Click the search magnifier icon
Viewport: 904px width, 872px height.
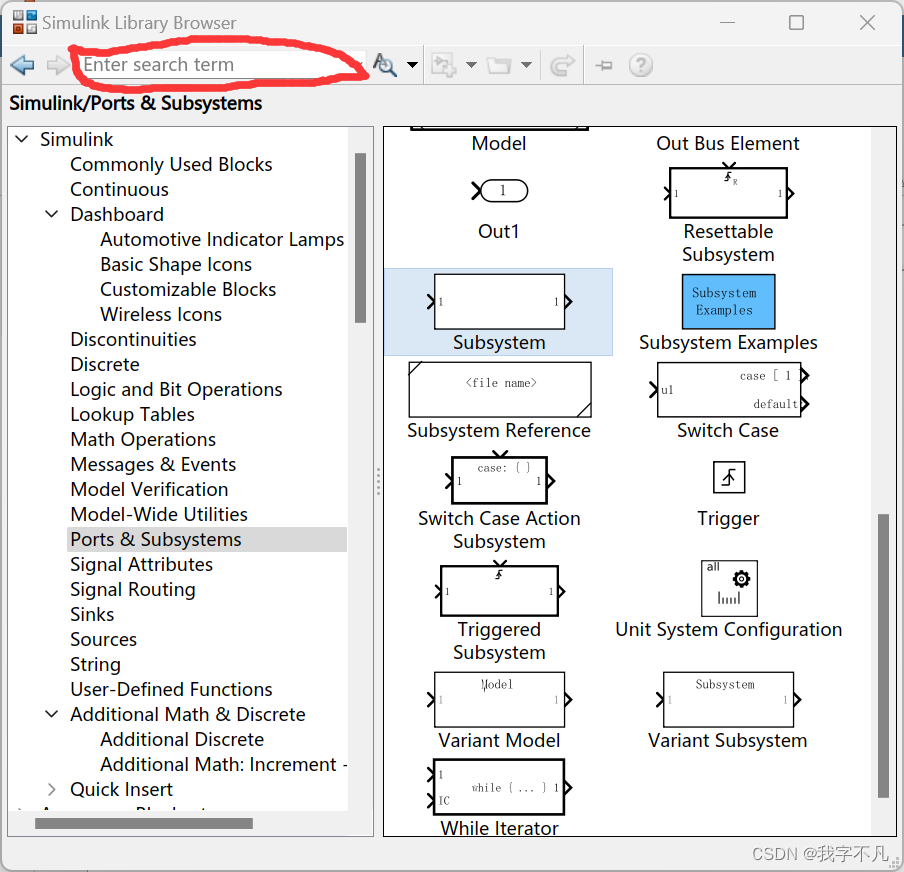(384, 65)
